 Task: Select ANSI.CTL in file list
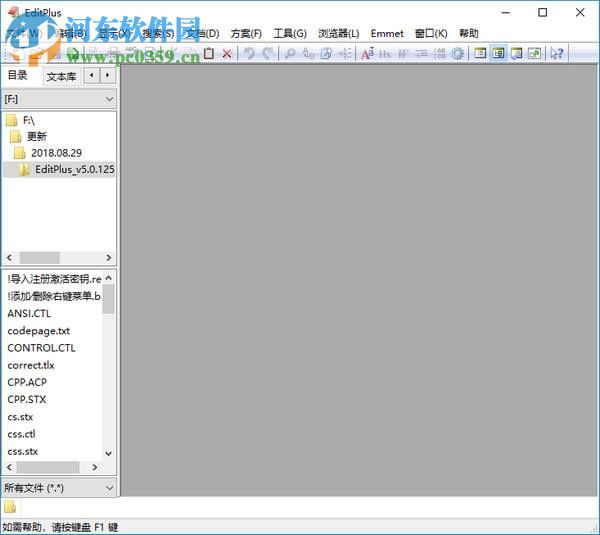pos(29,313)
